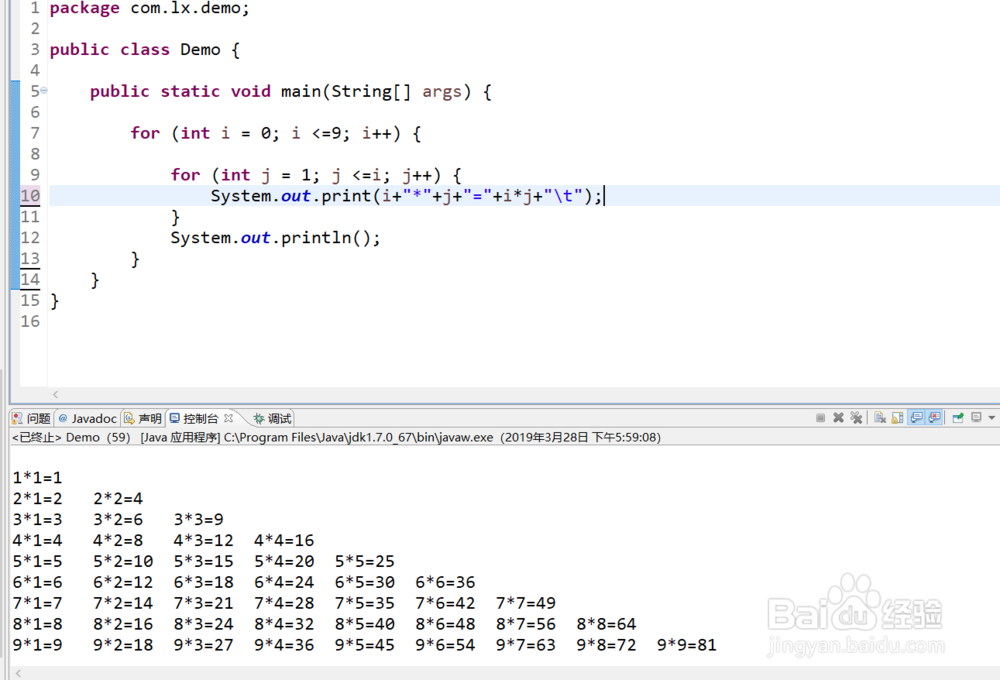Toggle Show Console on Standard Error

click(934, 418)
